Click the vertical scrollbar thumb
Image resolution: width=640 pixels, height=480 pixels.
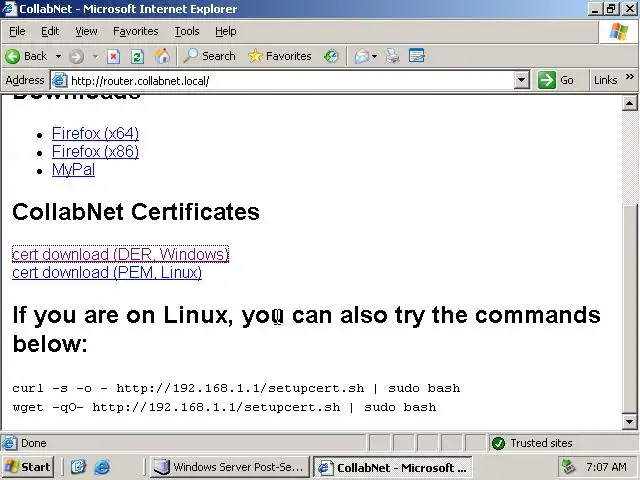tap(629, 308)
